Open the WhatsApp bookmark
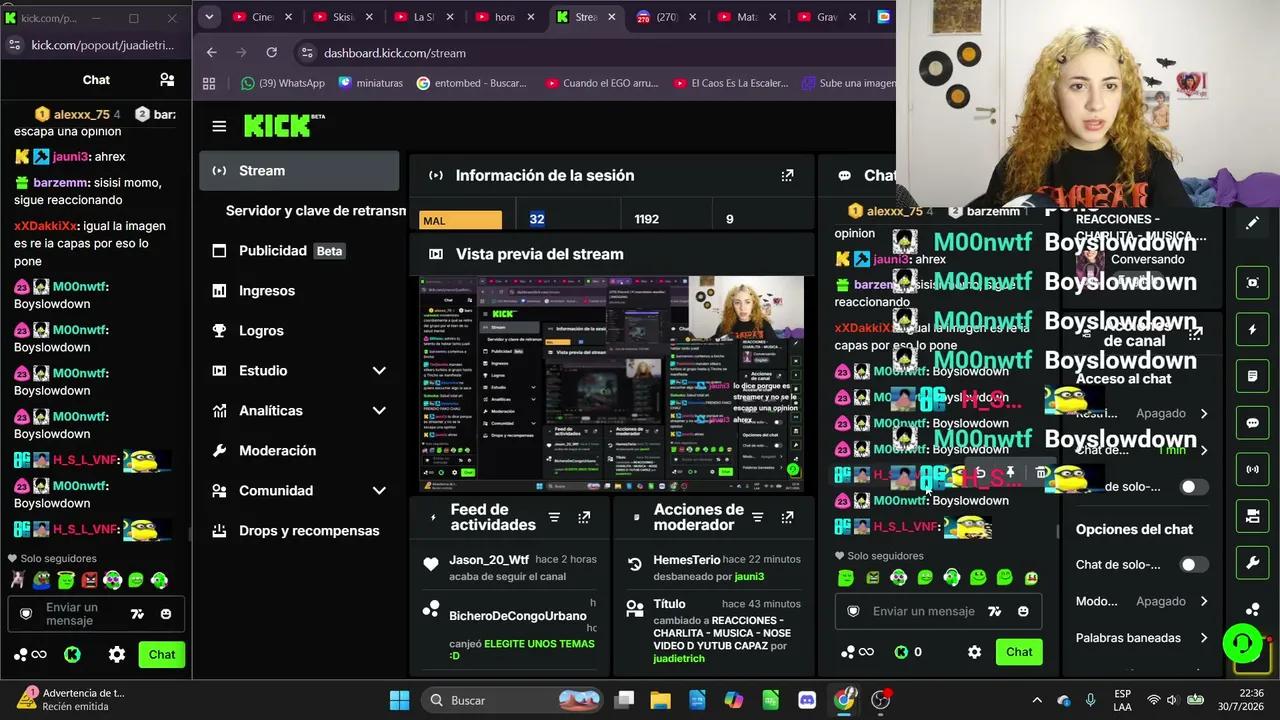Screen dimensions: 1280x720 pyautogui.click(x=283, y=83)
